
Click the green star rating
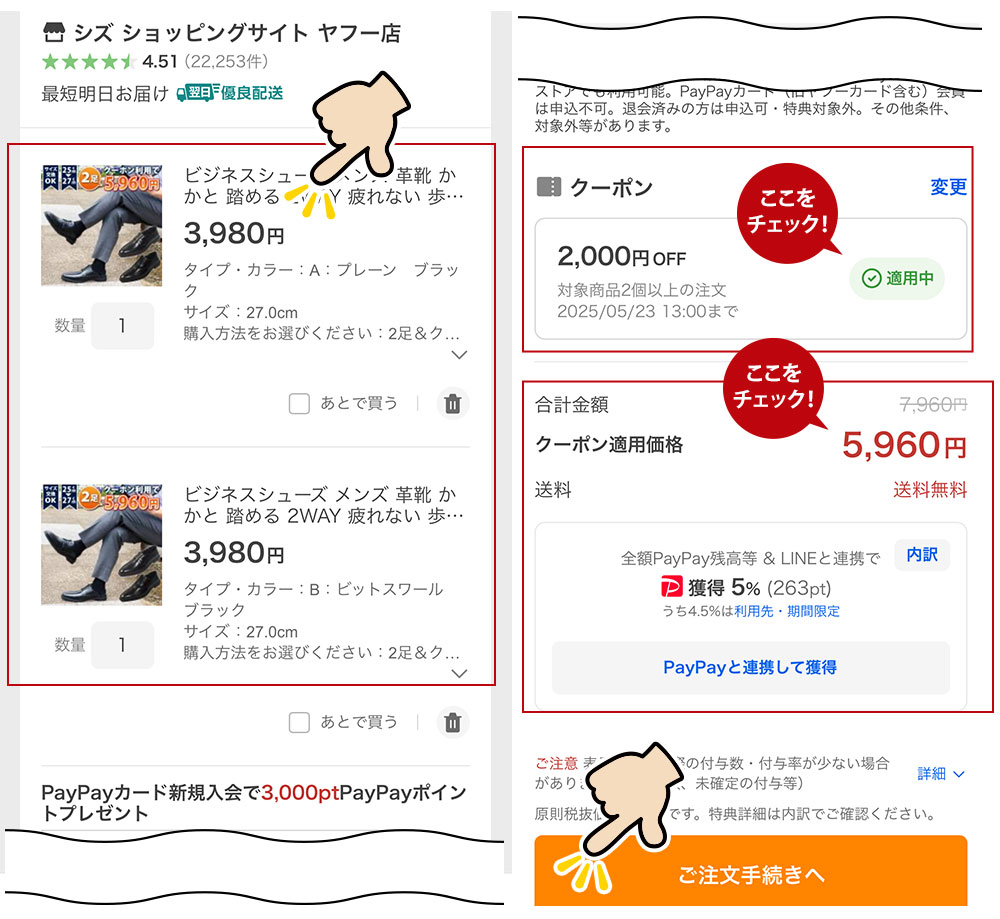(89, 62)
